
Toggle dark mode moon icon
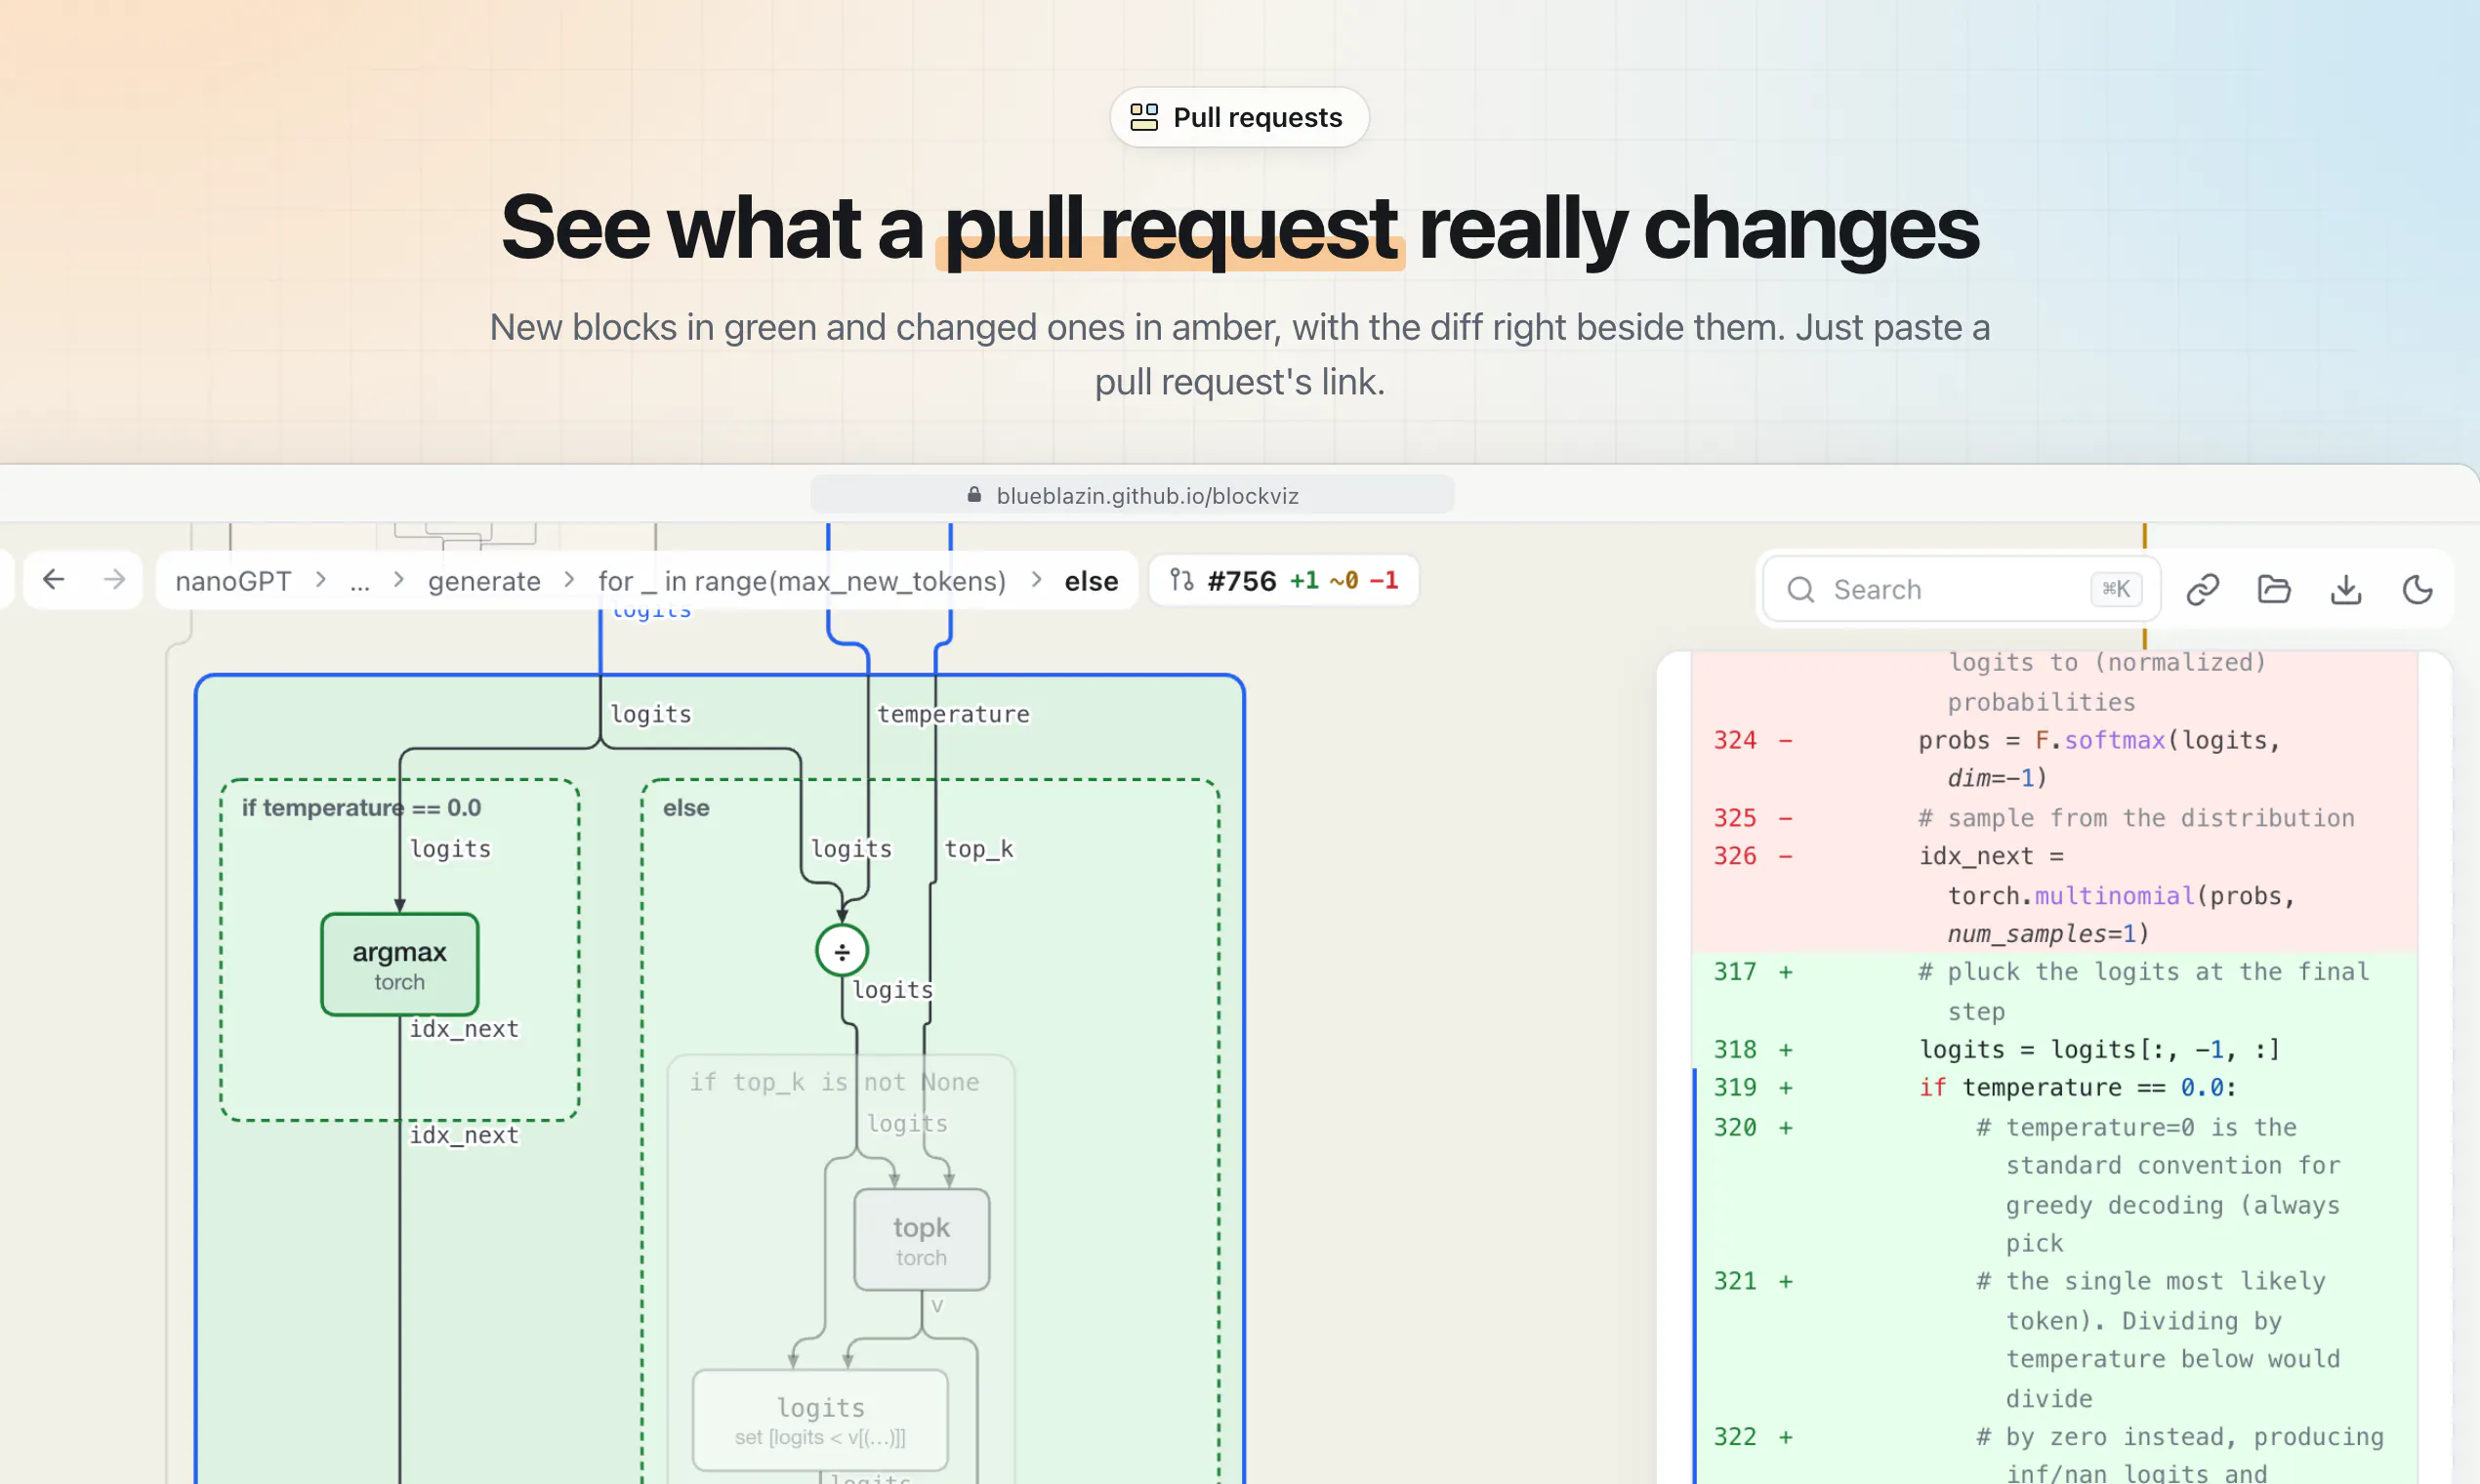coord(2418,590)
